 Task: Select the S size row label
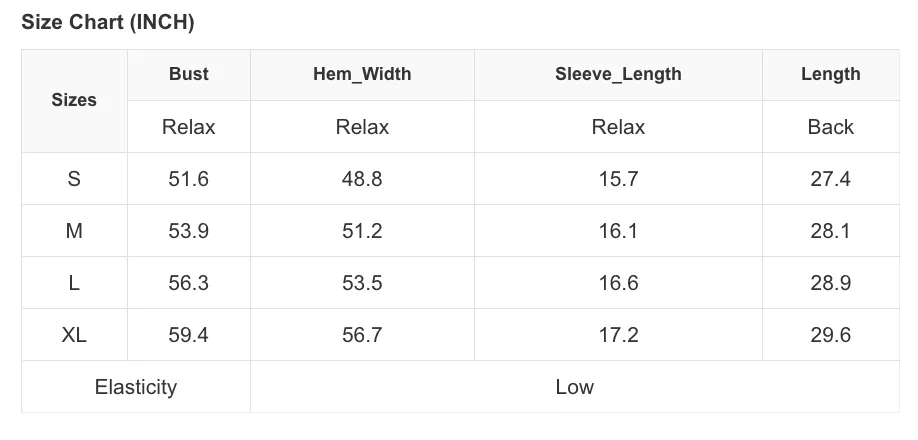[x=74, y=178]
